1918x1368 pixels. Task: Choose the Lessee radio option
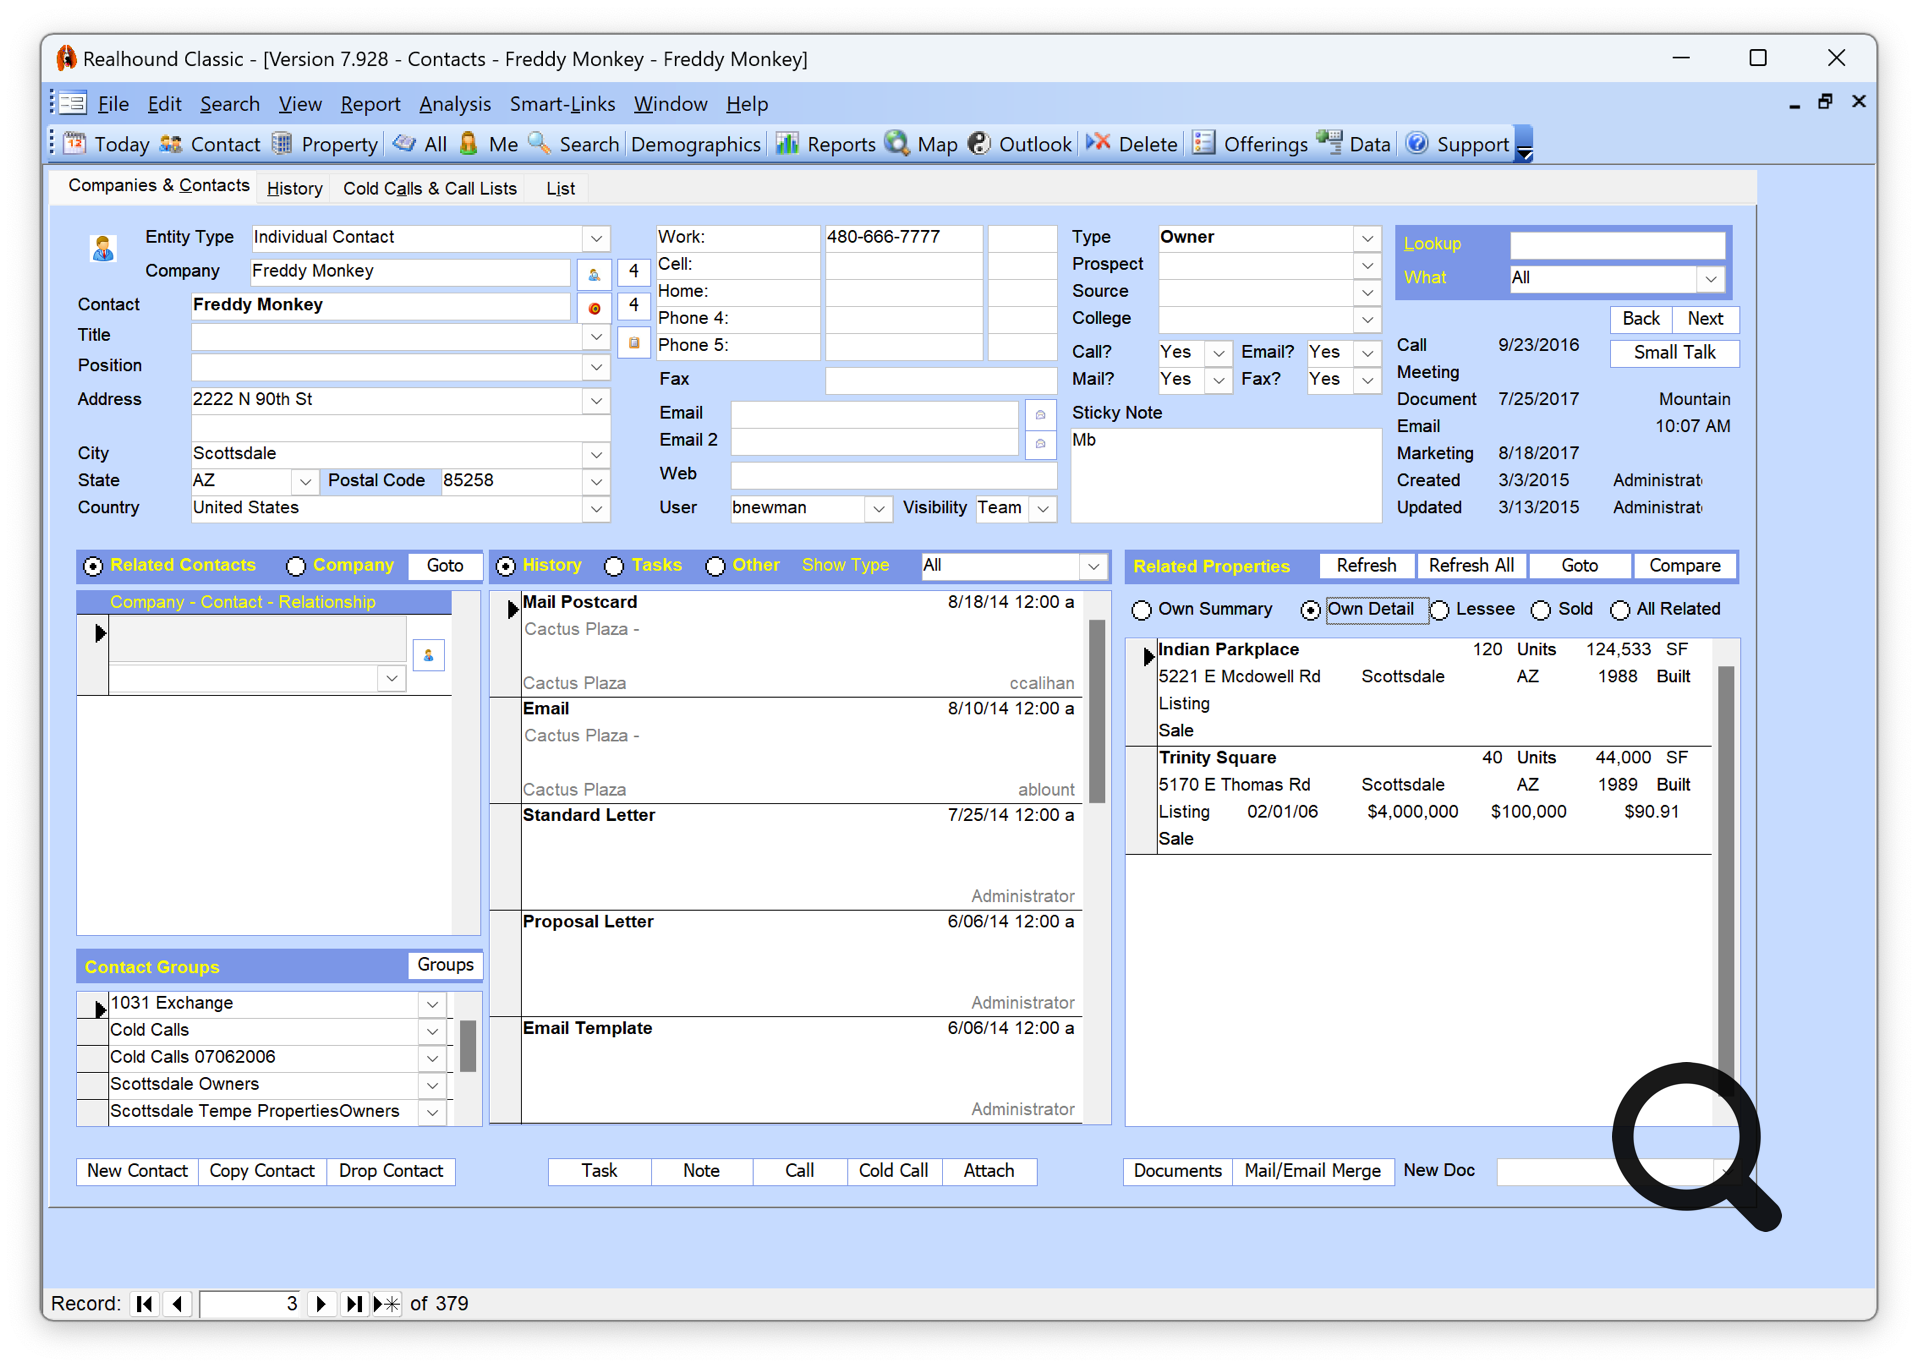(1440, 610)
